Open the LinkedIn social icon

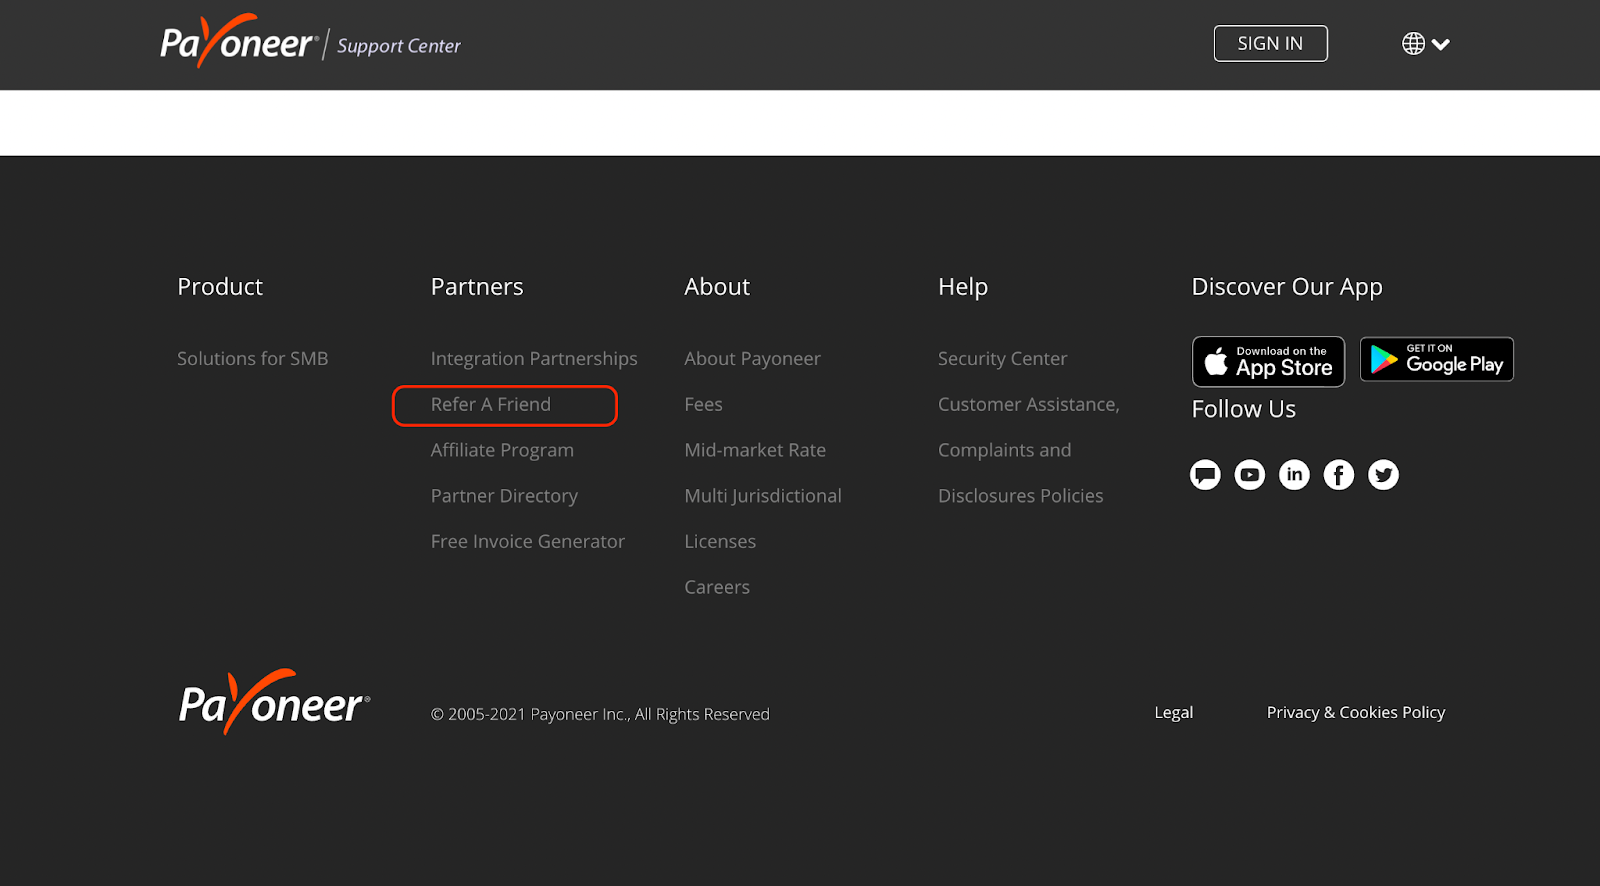pos(1294,474)
